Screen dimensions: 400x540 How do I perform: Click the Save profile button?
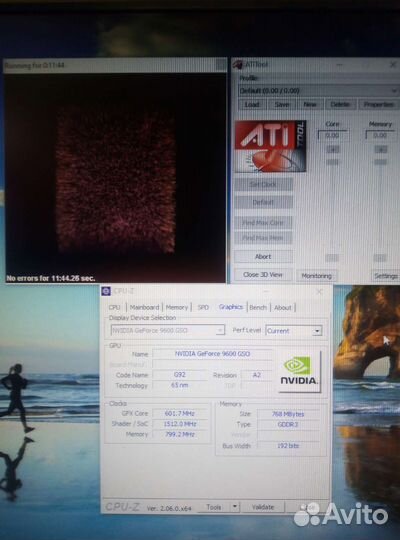coord(282,104)
